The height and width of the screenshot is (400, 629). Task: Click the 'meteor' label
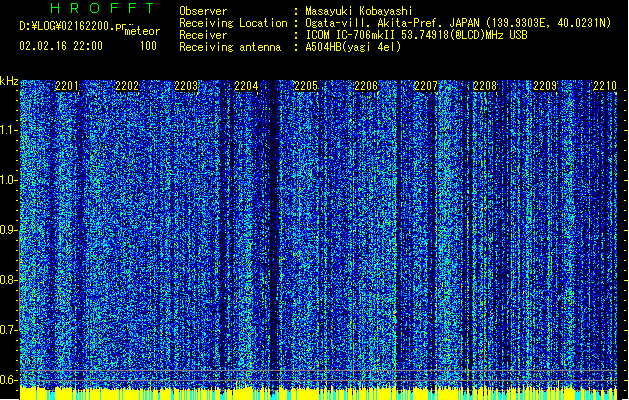142,31
